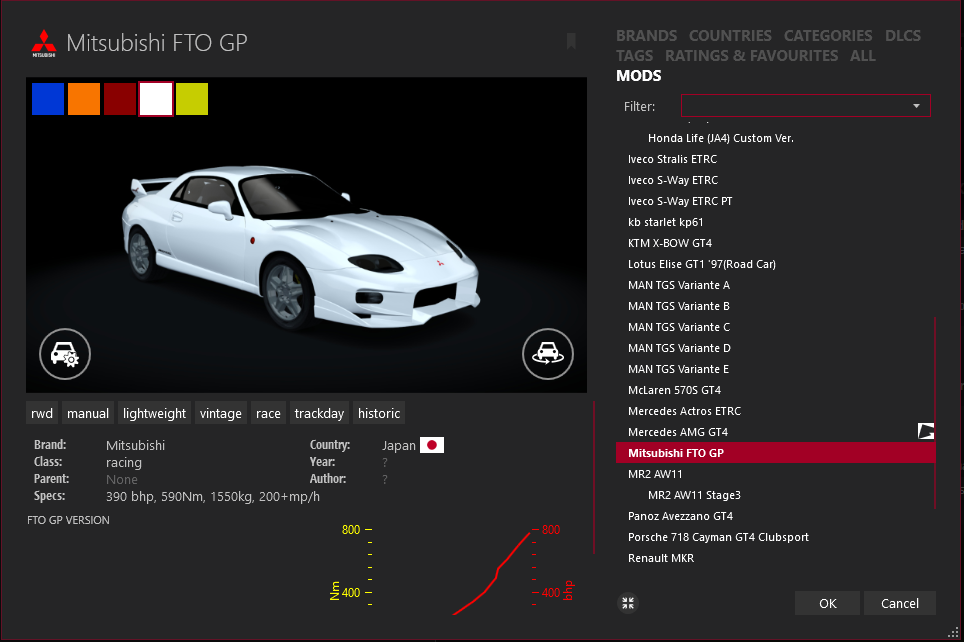Click Cancel to dismiss the dialog

[899, 603]
